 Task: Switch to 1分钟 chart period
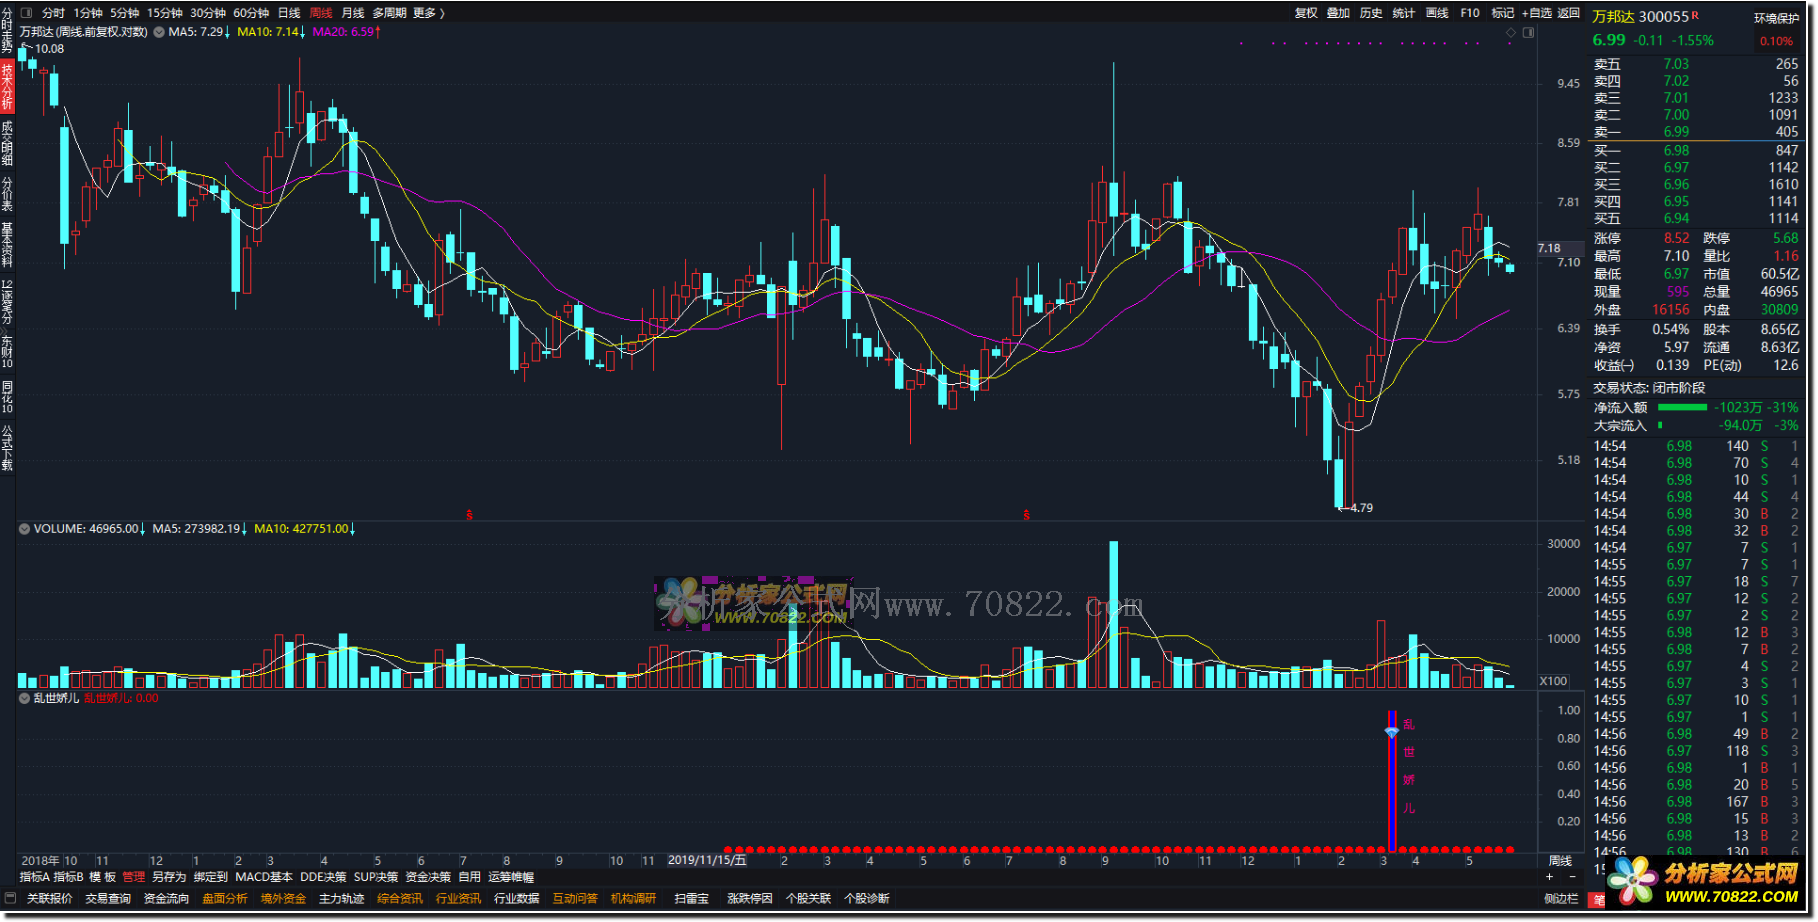click(x=88, y=13)
